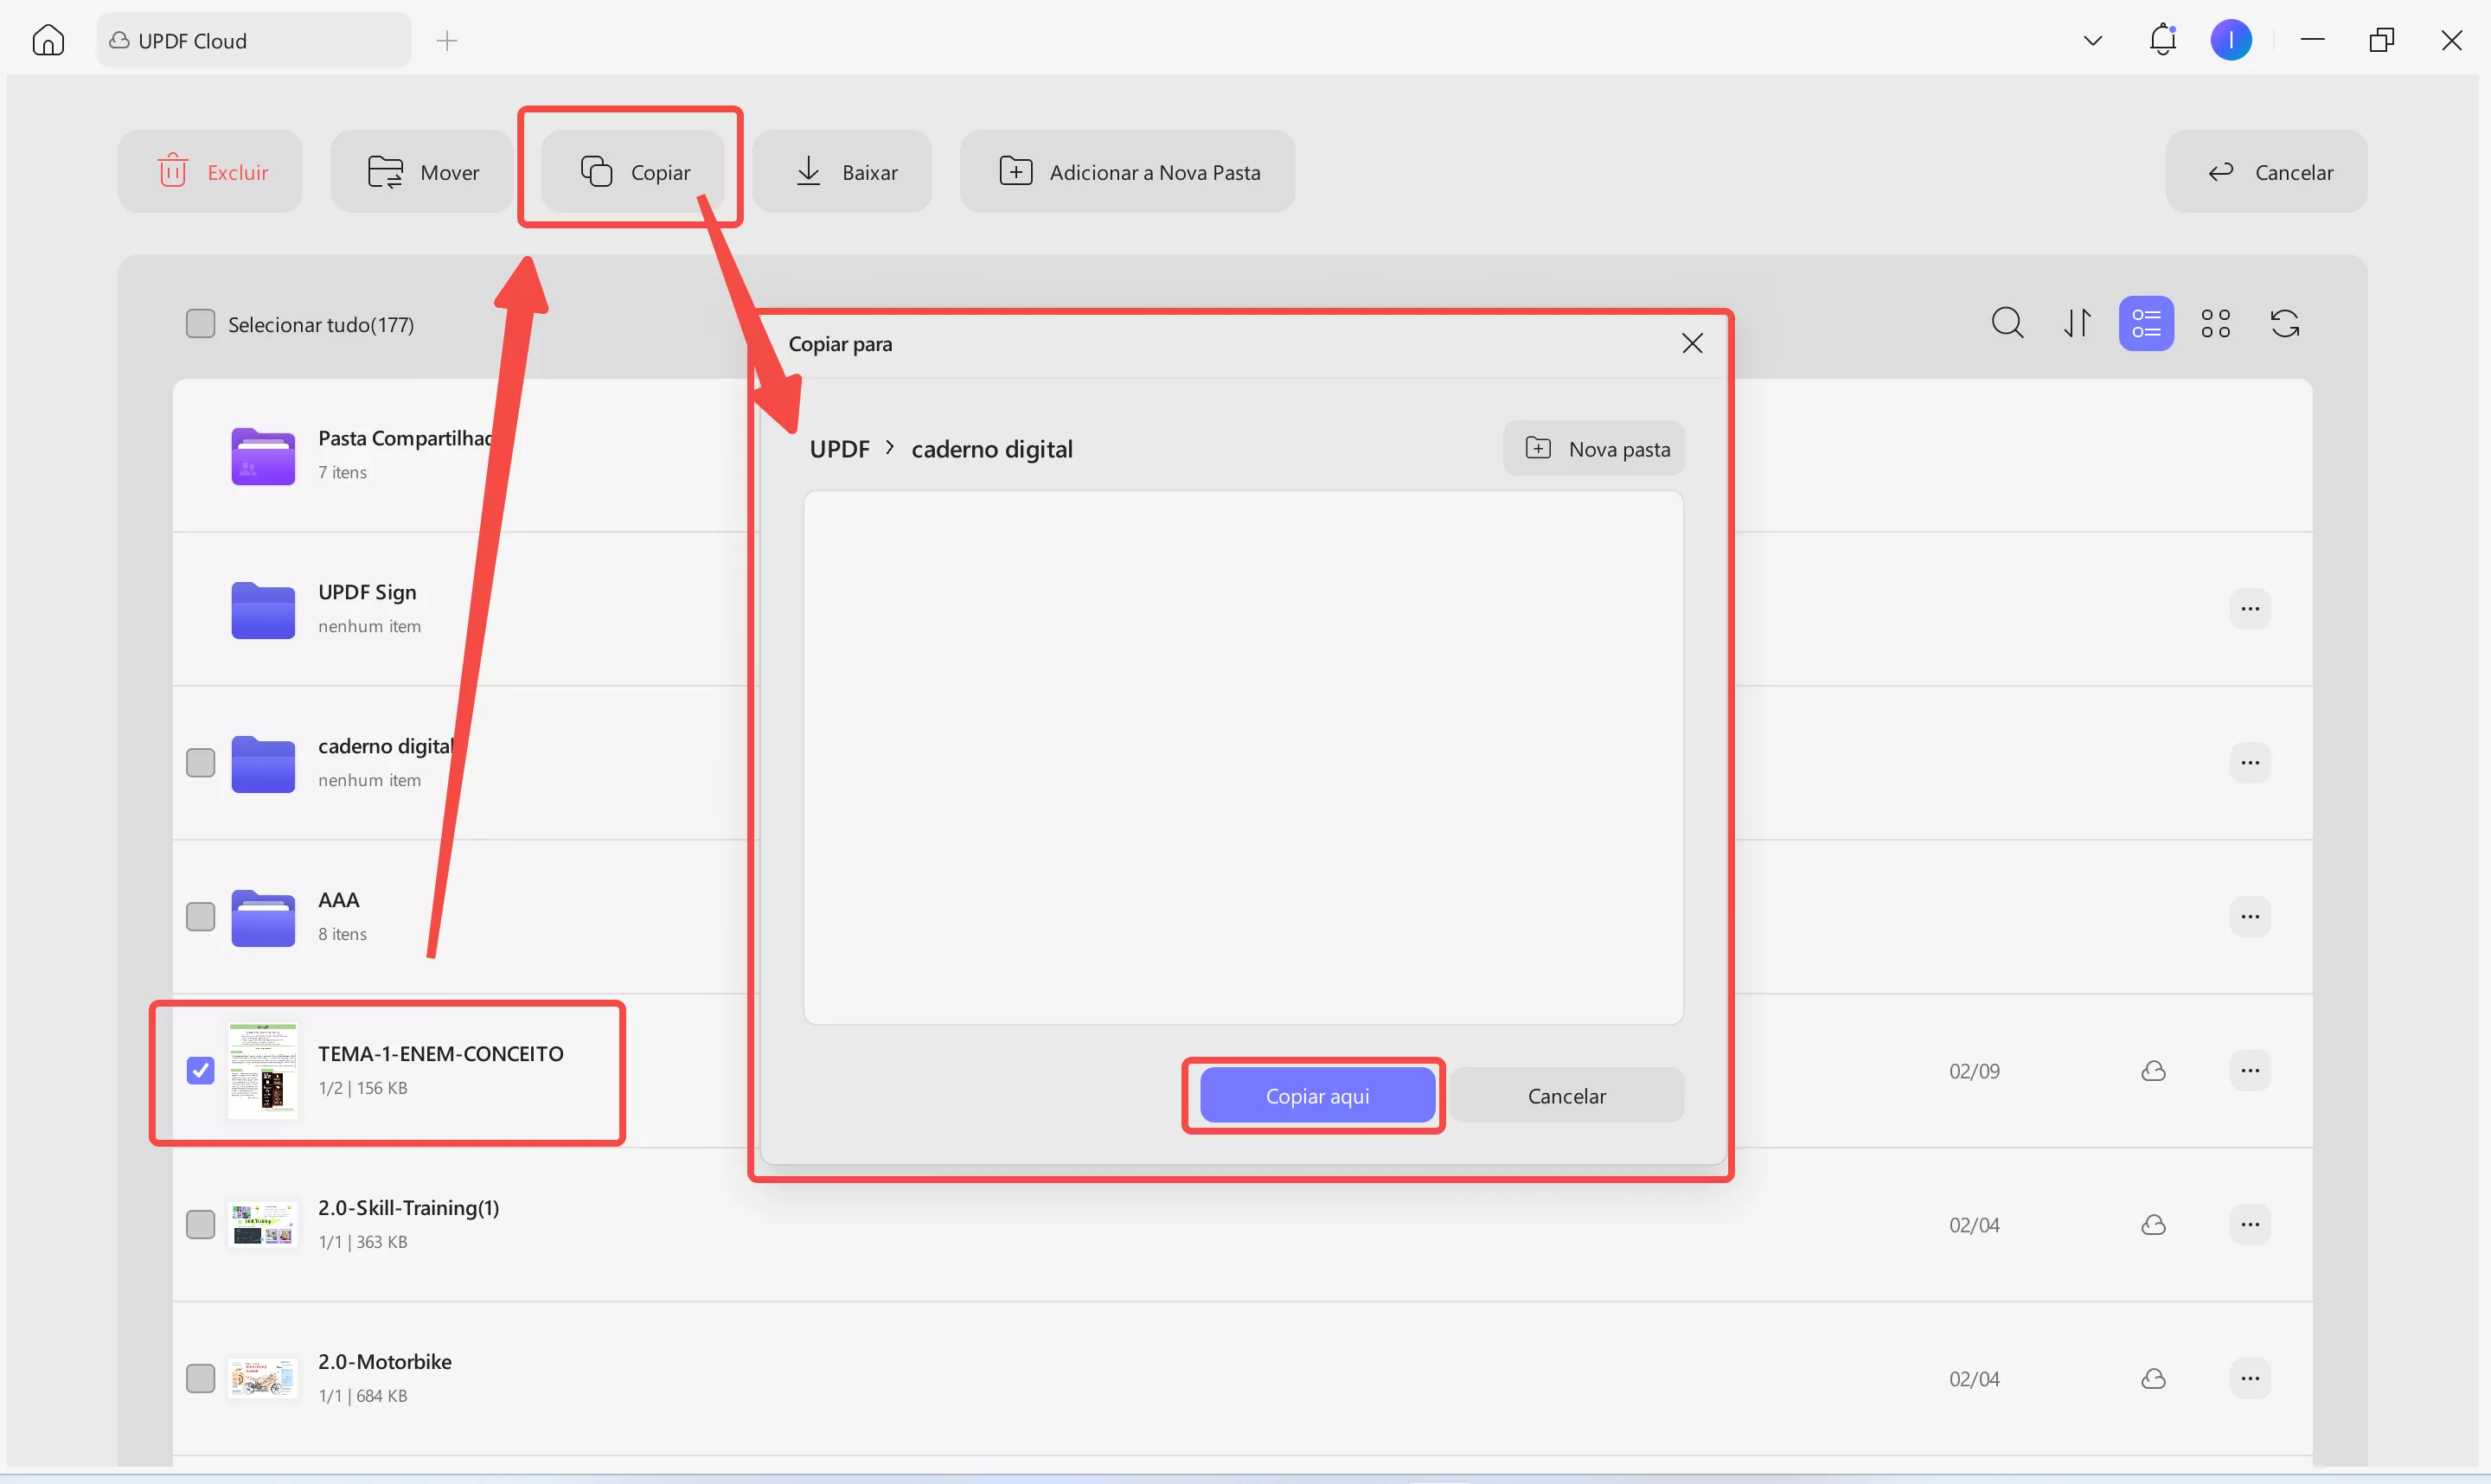The width and height of the screenshot is (2491, 1484).
Task: Open the sort order icon
Action: point(2077,323)
